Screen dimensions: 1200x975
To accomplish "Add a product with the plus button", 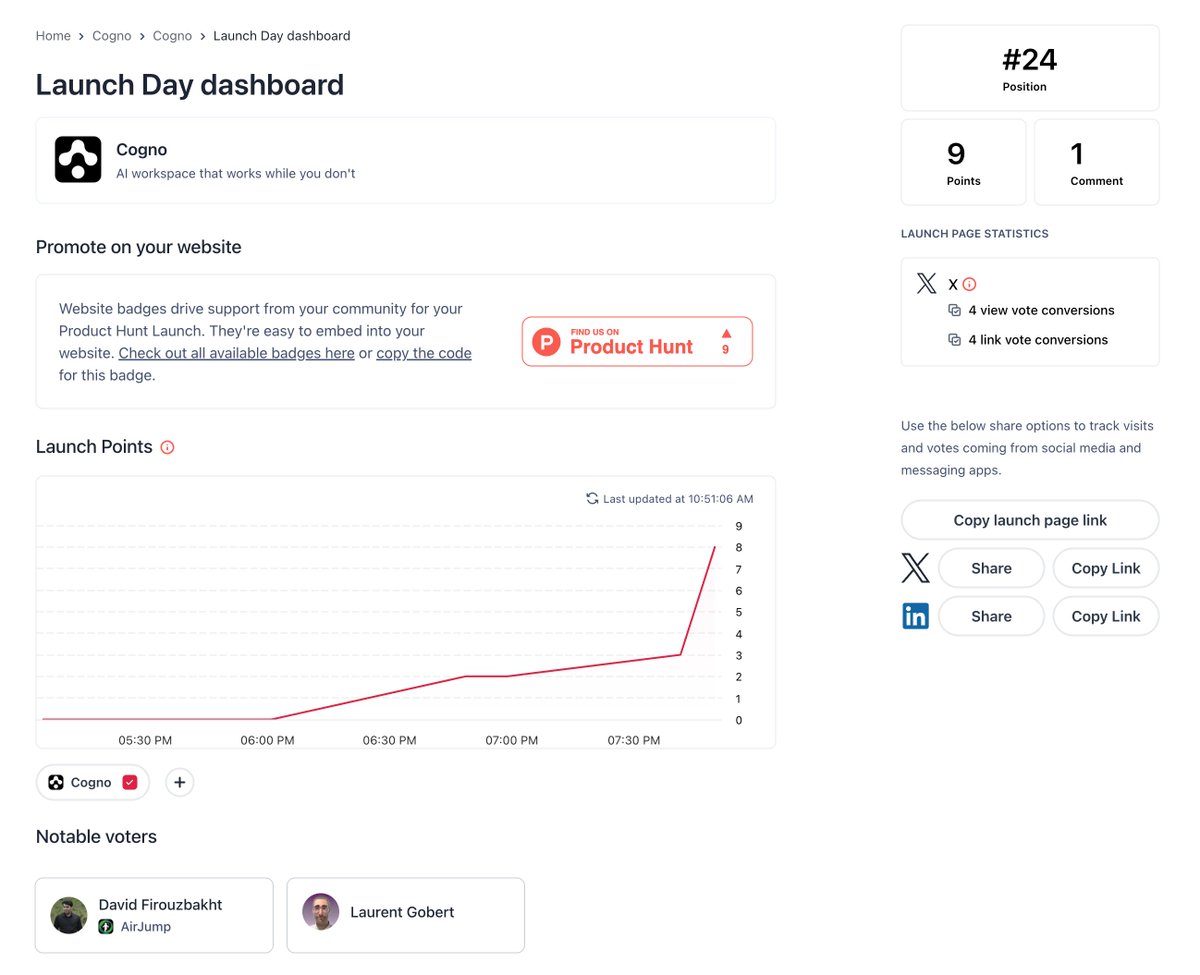I will [x=179, y=783].
